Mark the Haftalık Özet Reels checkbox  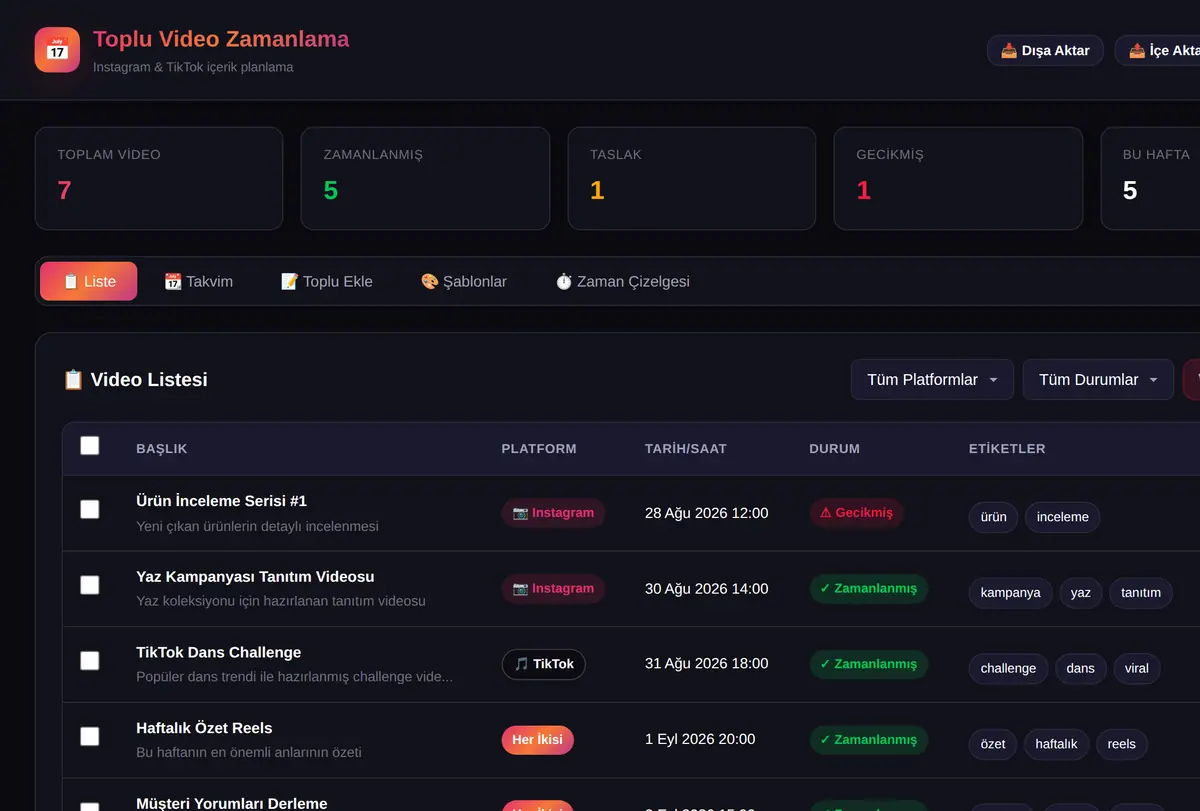click(x=90, y=736)
